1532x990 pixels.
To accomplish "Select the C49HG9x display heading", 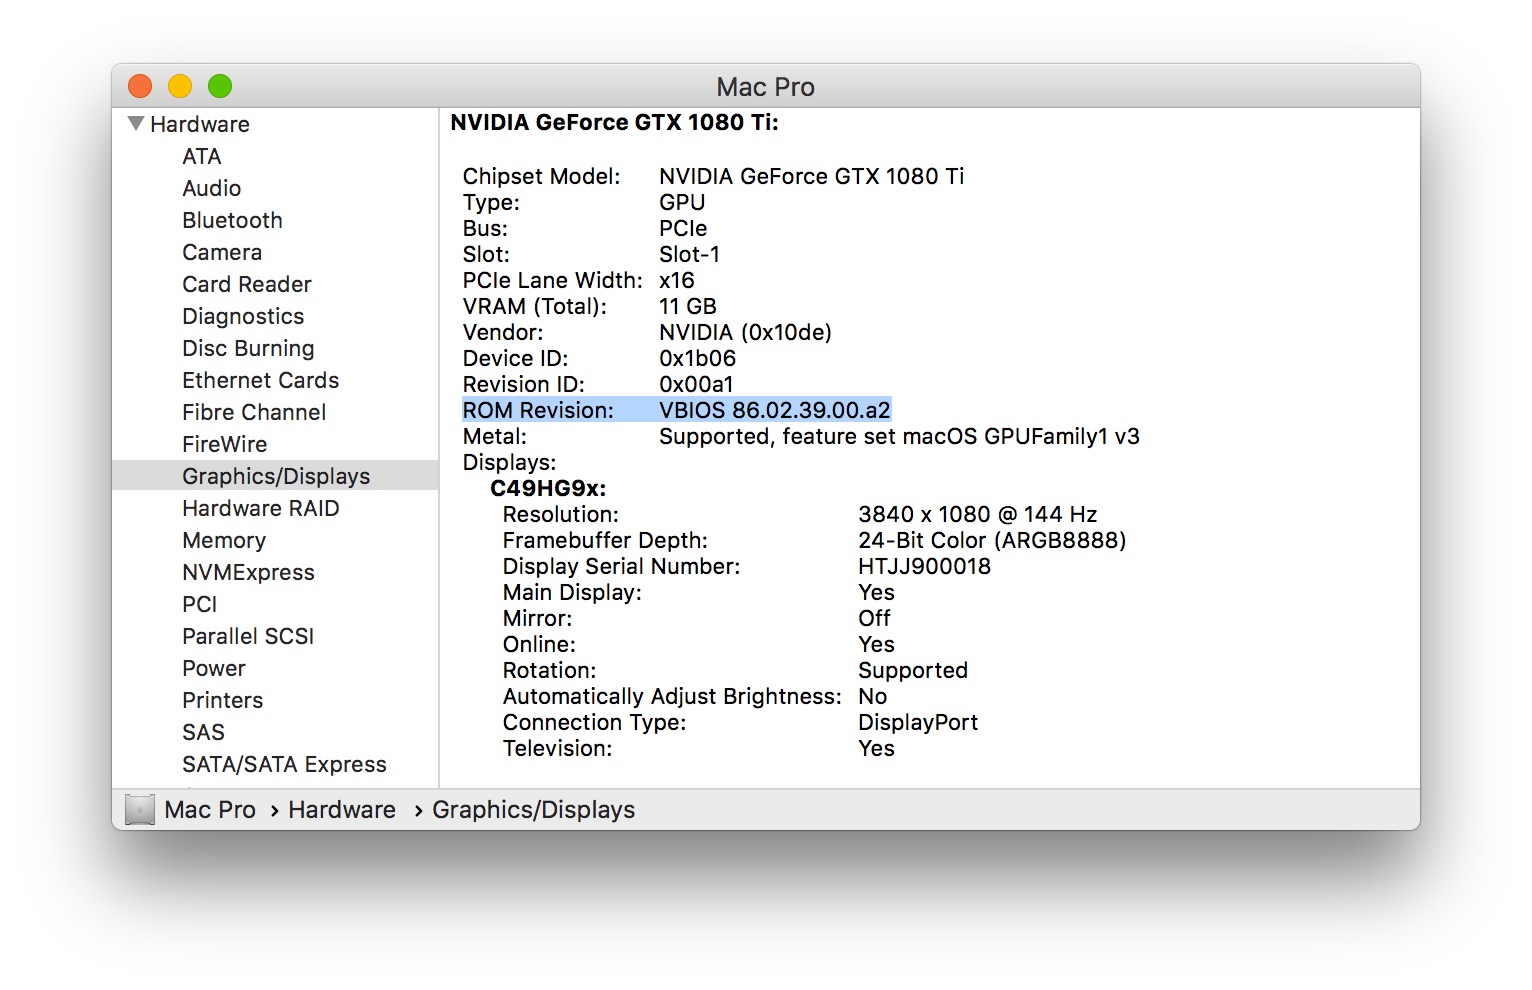I will tap(548, 488).
